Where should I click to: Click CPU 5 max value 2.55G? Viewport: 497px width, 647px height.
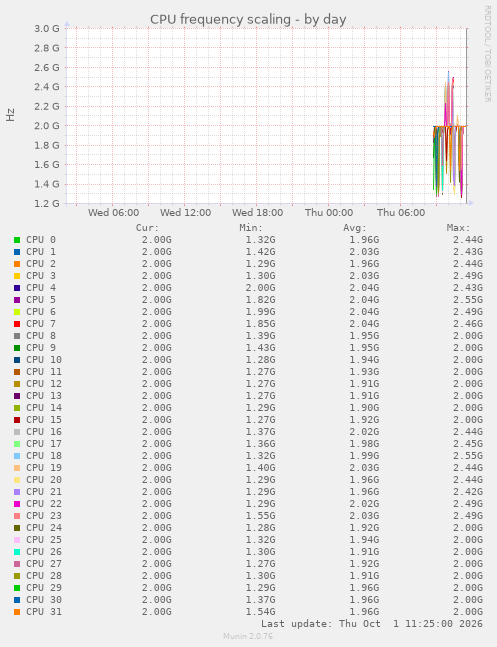click(468, 300)
